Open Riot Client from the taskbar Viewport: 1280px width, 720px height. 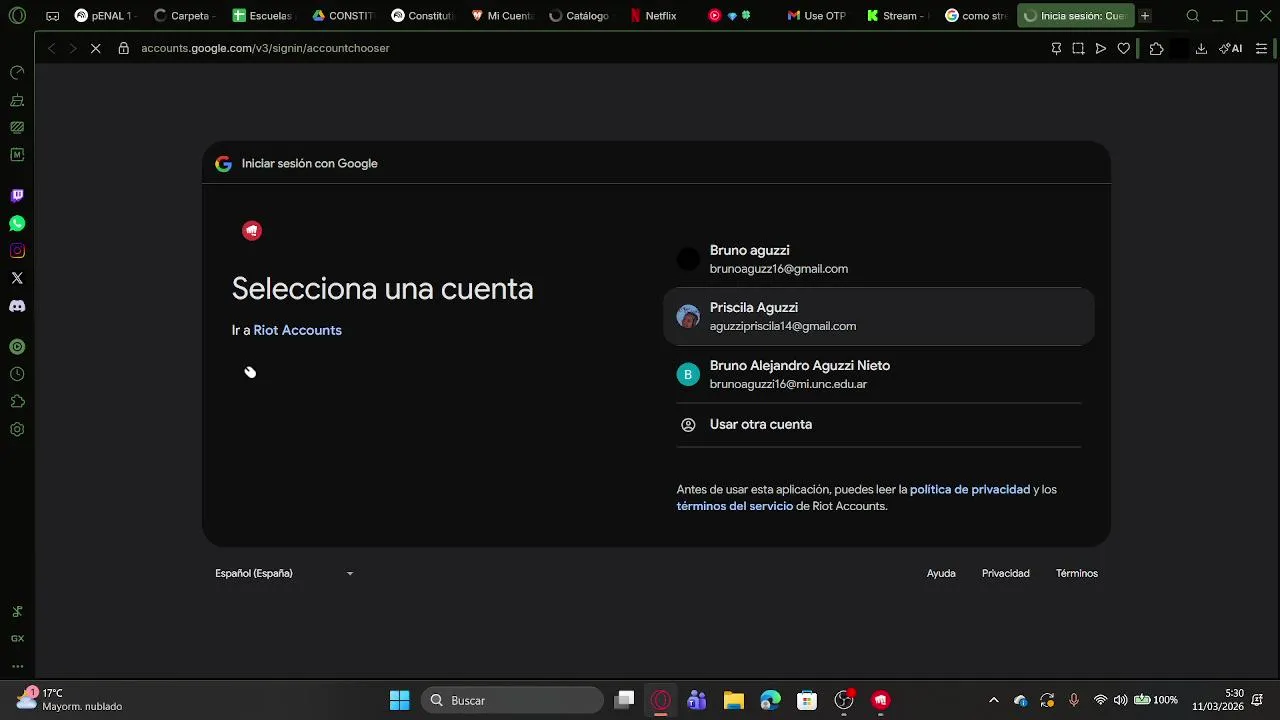(880, 700)
